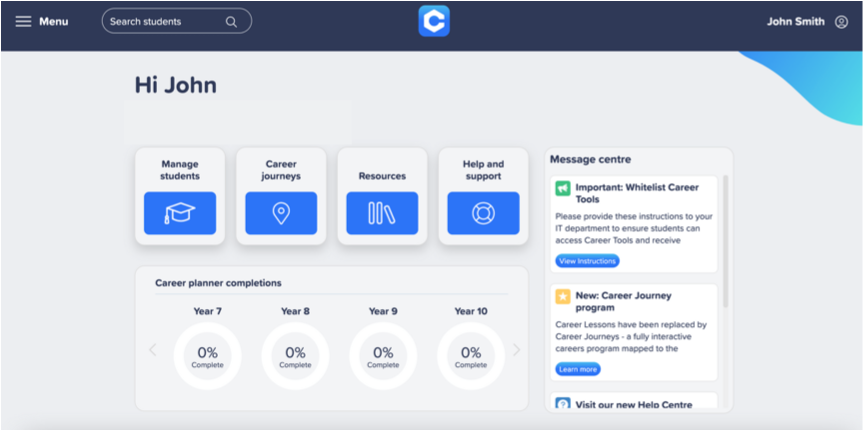The image size is (863, 430).
Task: Open the Help and support card title
Action: [483, 170]
